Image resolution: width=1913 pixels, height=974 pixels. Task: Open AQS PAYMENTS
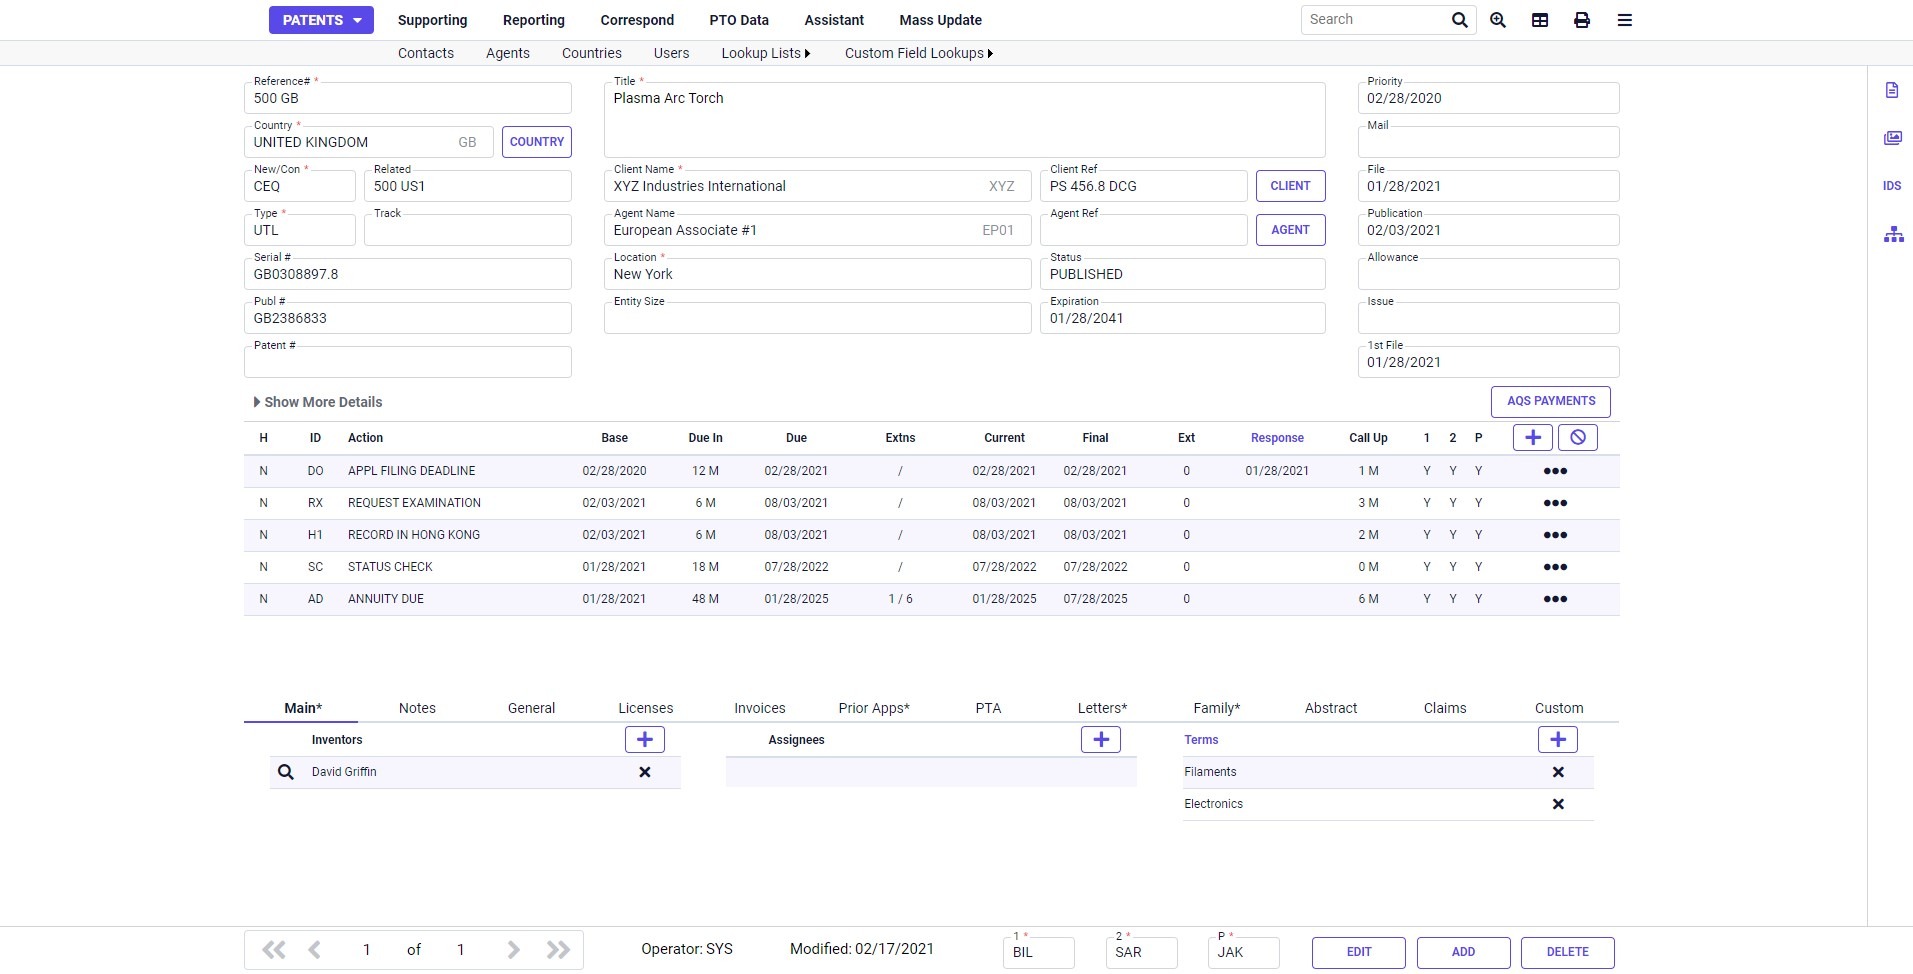point(1551,401)
